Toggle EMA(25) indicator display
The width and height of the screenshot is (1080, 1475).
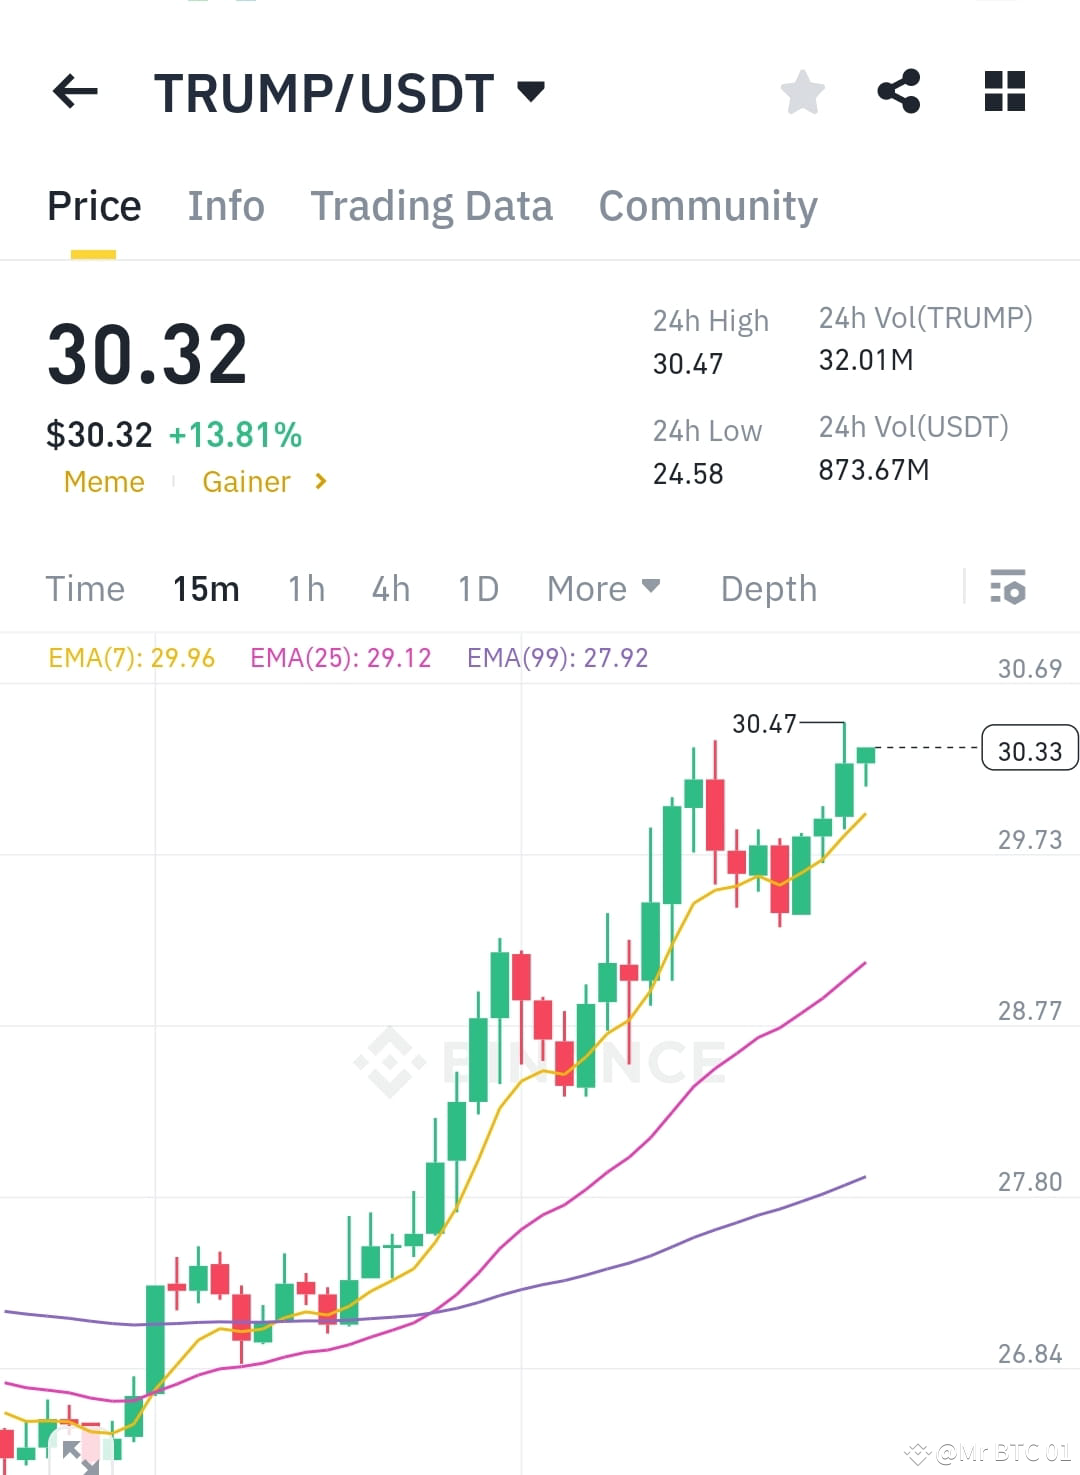[340, 657]
